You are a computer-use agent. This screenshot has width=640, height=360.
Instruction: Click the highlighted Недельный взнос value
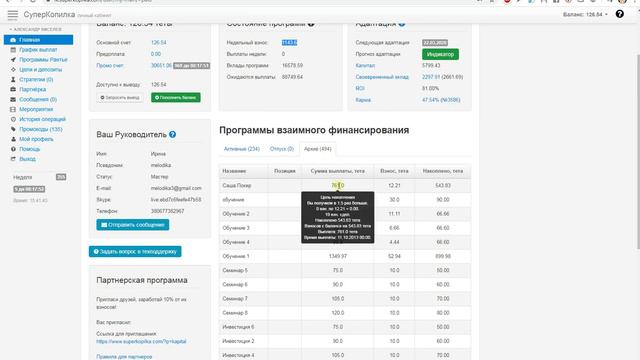tap(289, 43)
